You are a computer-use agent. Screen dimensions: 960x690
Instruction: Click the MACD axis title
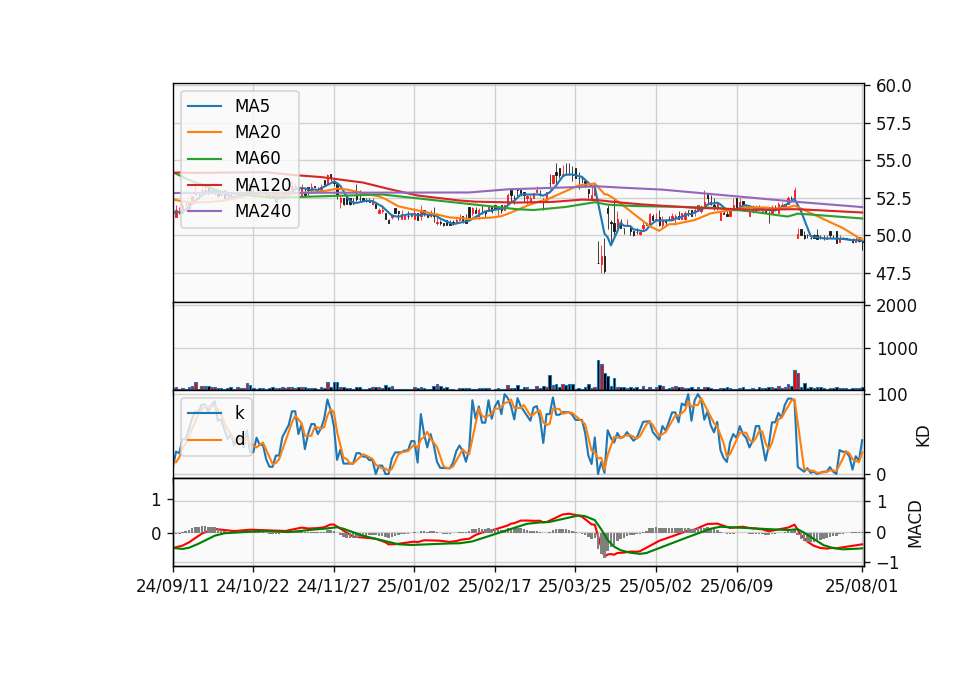point(915,524)
